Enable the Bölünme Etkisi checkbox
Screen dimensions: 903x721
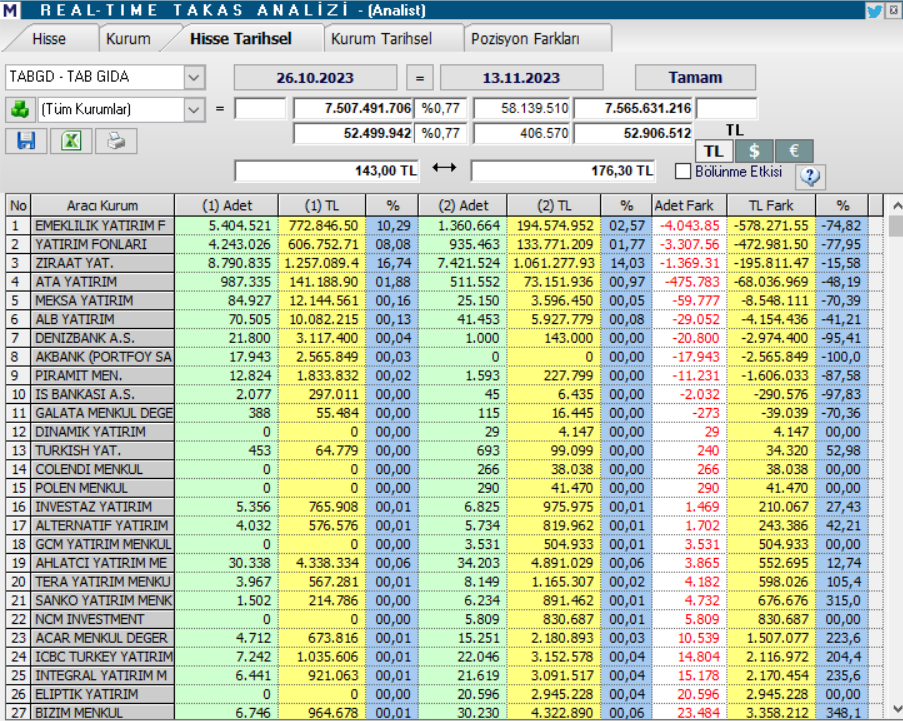coord(683,171)
